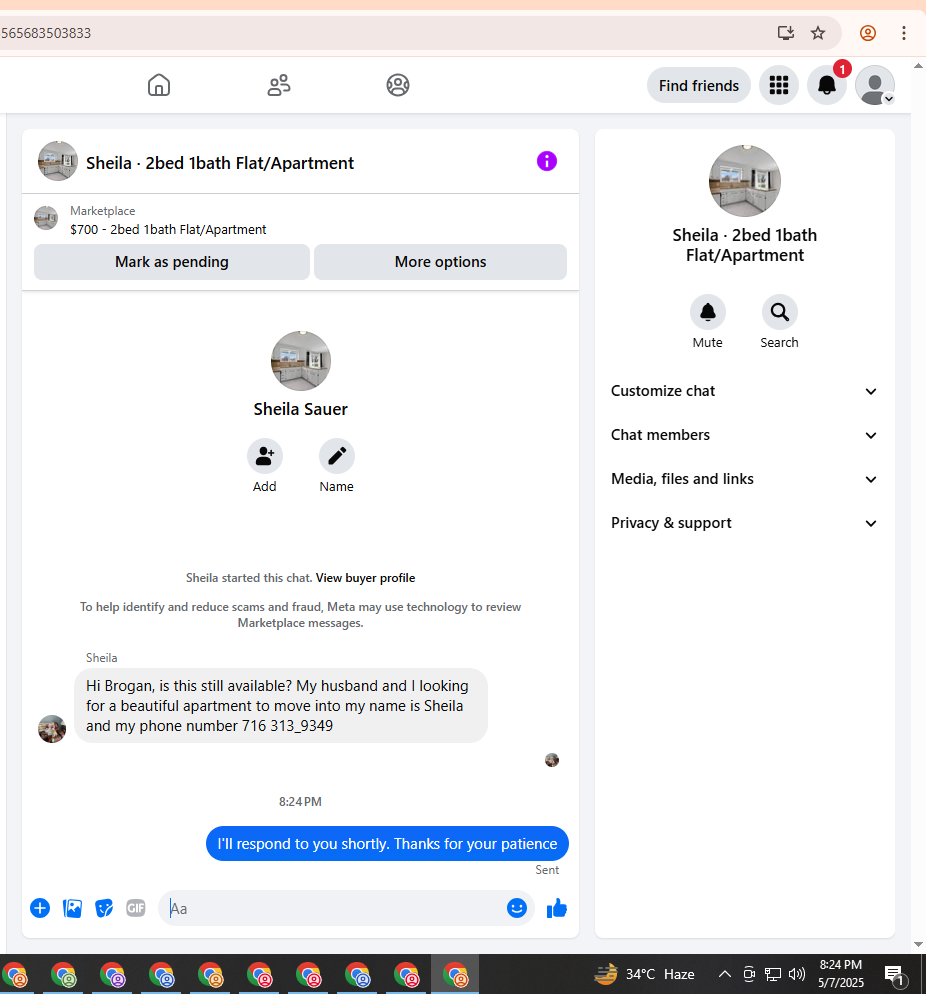Click the taskbar network icon

pos(773,974)
